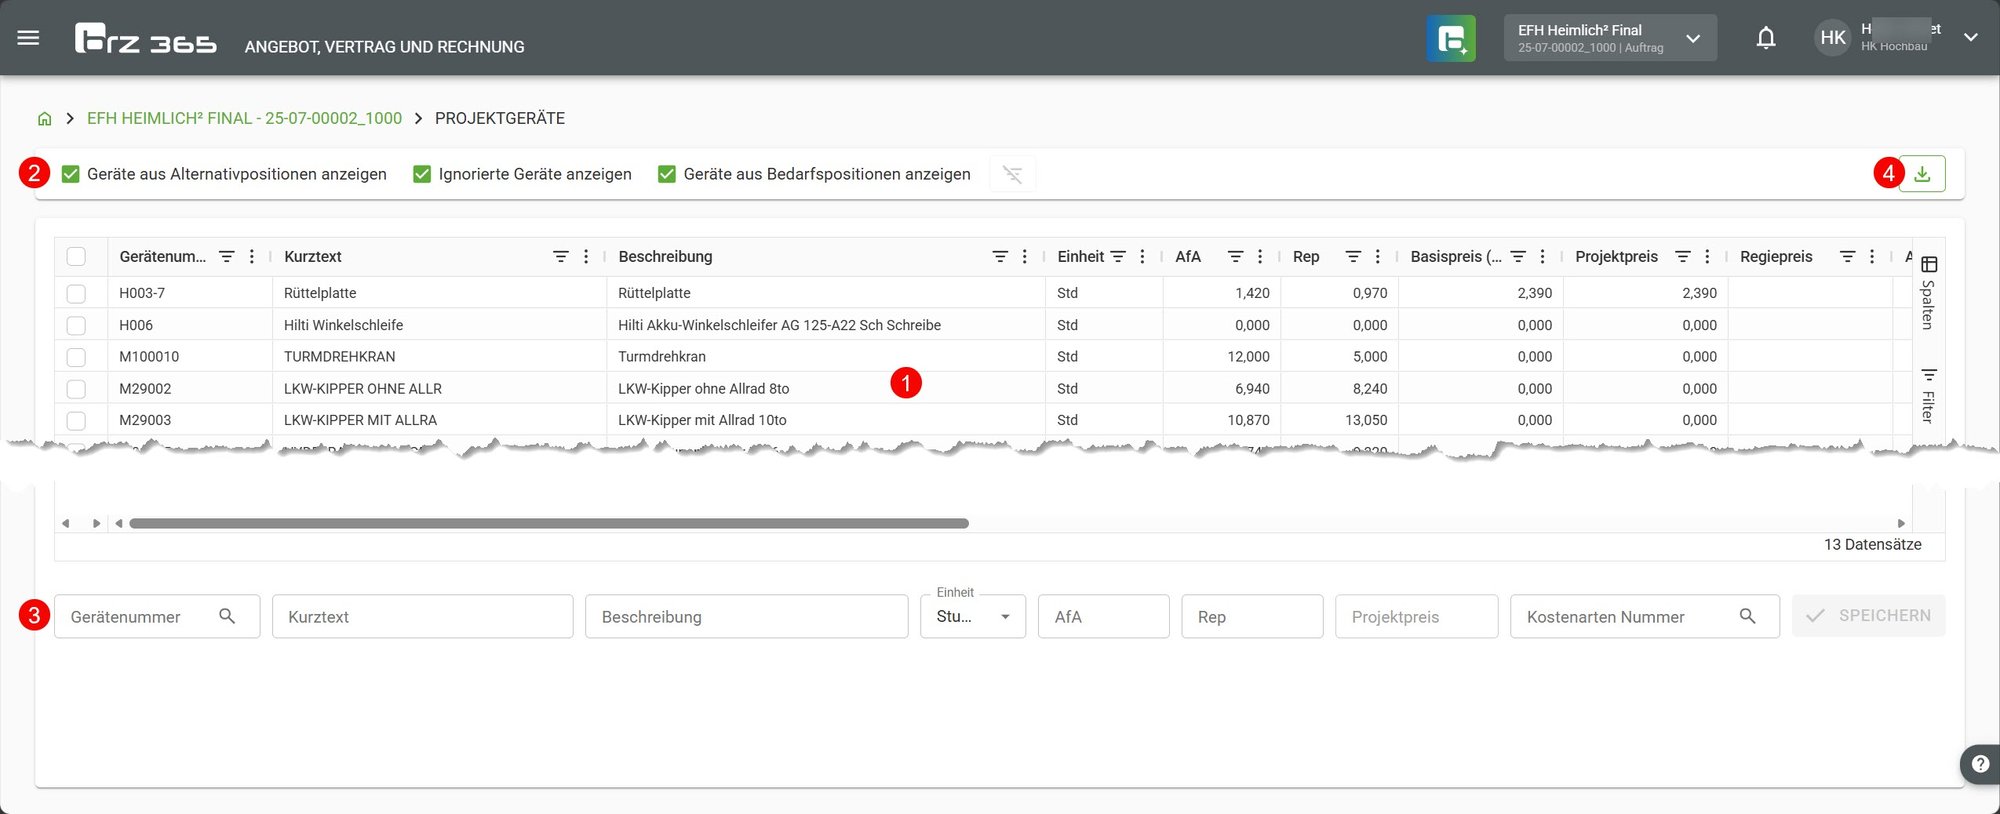Uncheck Geräte aus Alternativpositionen anzeigen

coord(71,174)
